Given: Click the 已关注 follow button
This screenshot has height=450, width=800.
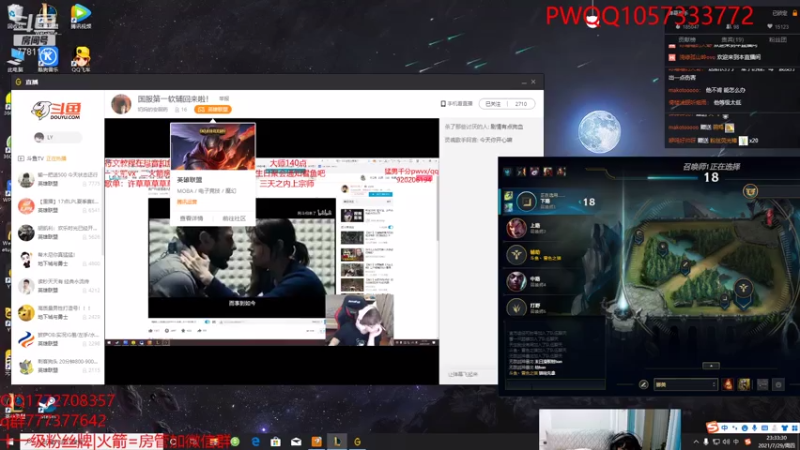Looking at the screenshot, I should click(493, 104).
